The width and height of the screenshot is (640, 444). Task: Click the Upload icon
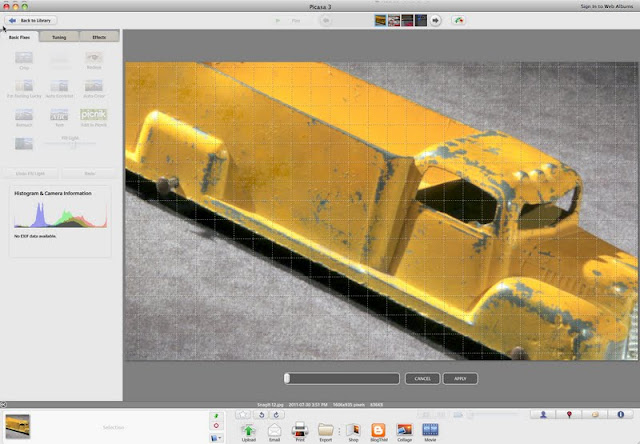tap(248, 432)
